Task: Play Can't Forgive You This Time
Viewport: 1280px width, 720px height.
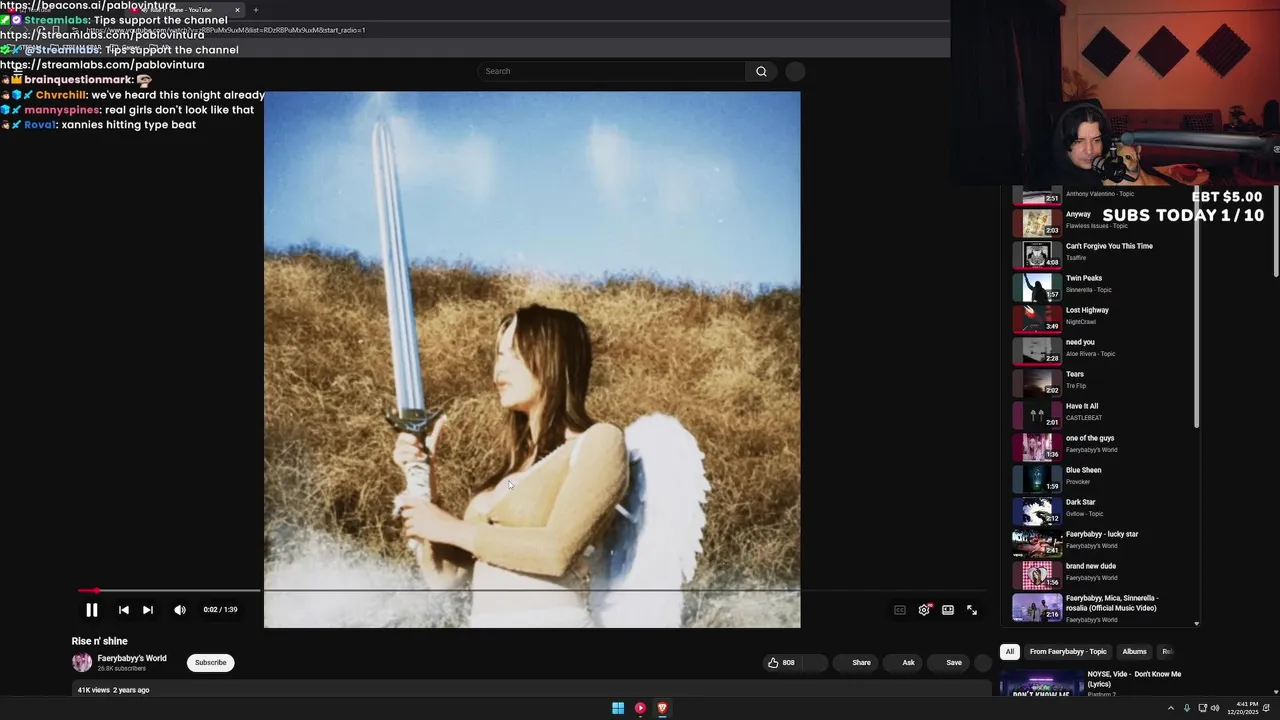Action: [1101, 254]
